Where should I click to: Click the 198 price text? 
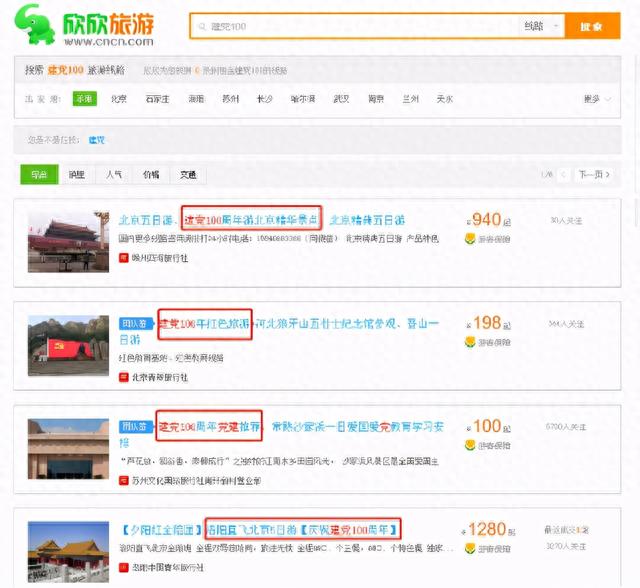[x=489, y=323]
